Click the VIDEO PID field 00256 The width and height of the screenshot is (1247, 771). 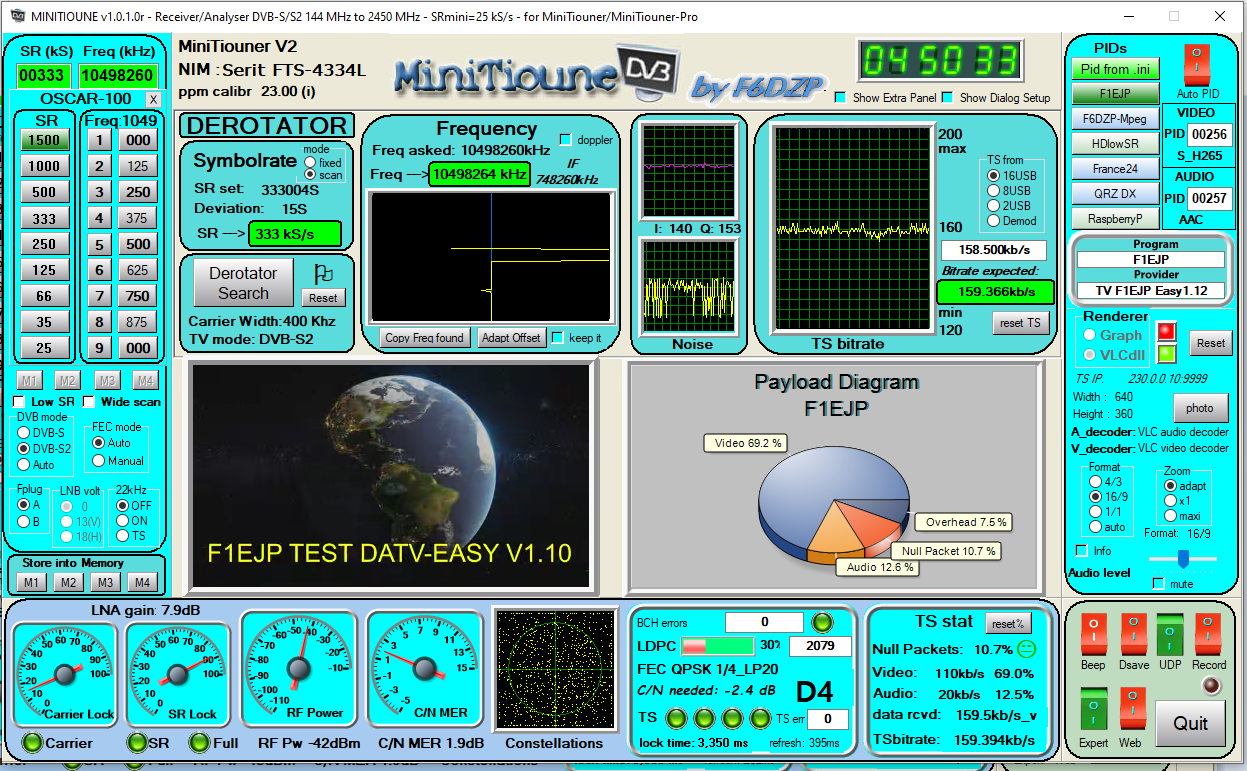pos(1209,135)
